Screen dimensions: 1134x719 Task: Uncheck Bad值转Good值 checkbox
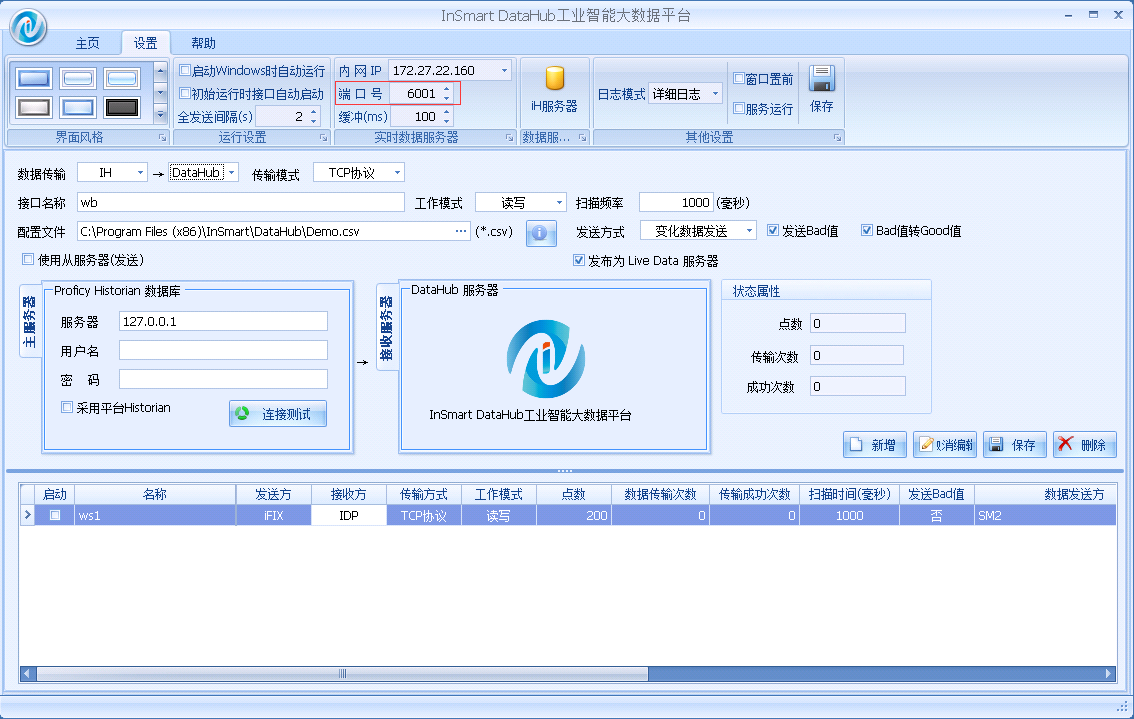click(x=866, y=231)
